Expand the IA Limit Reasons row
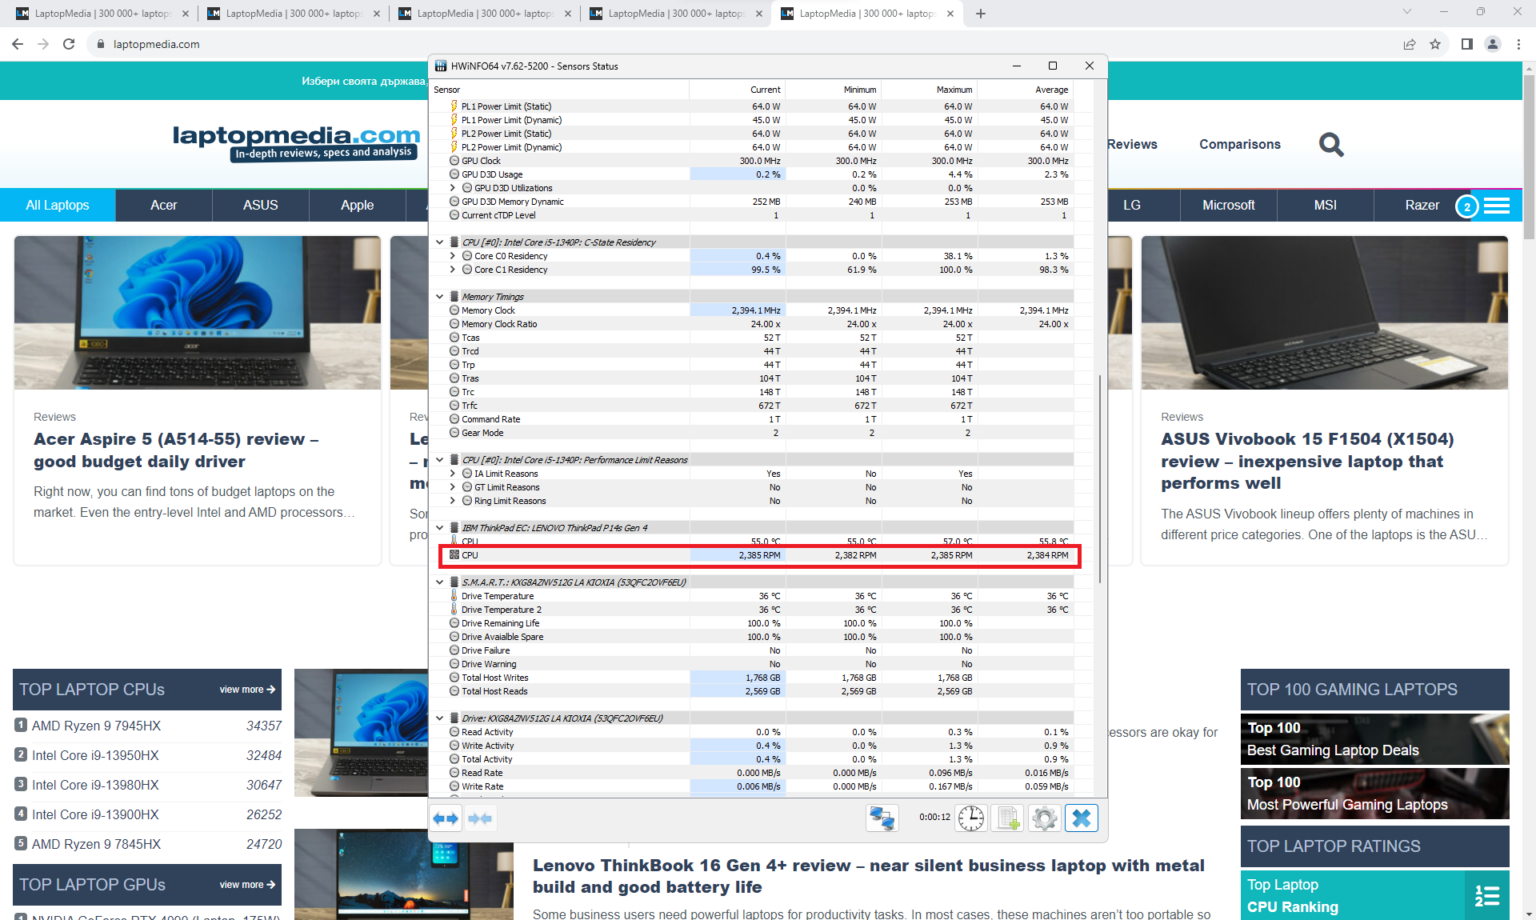This screenshot has height=920, width=1536. point(453,474)
